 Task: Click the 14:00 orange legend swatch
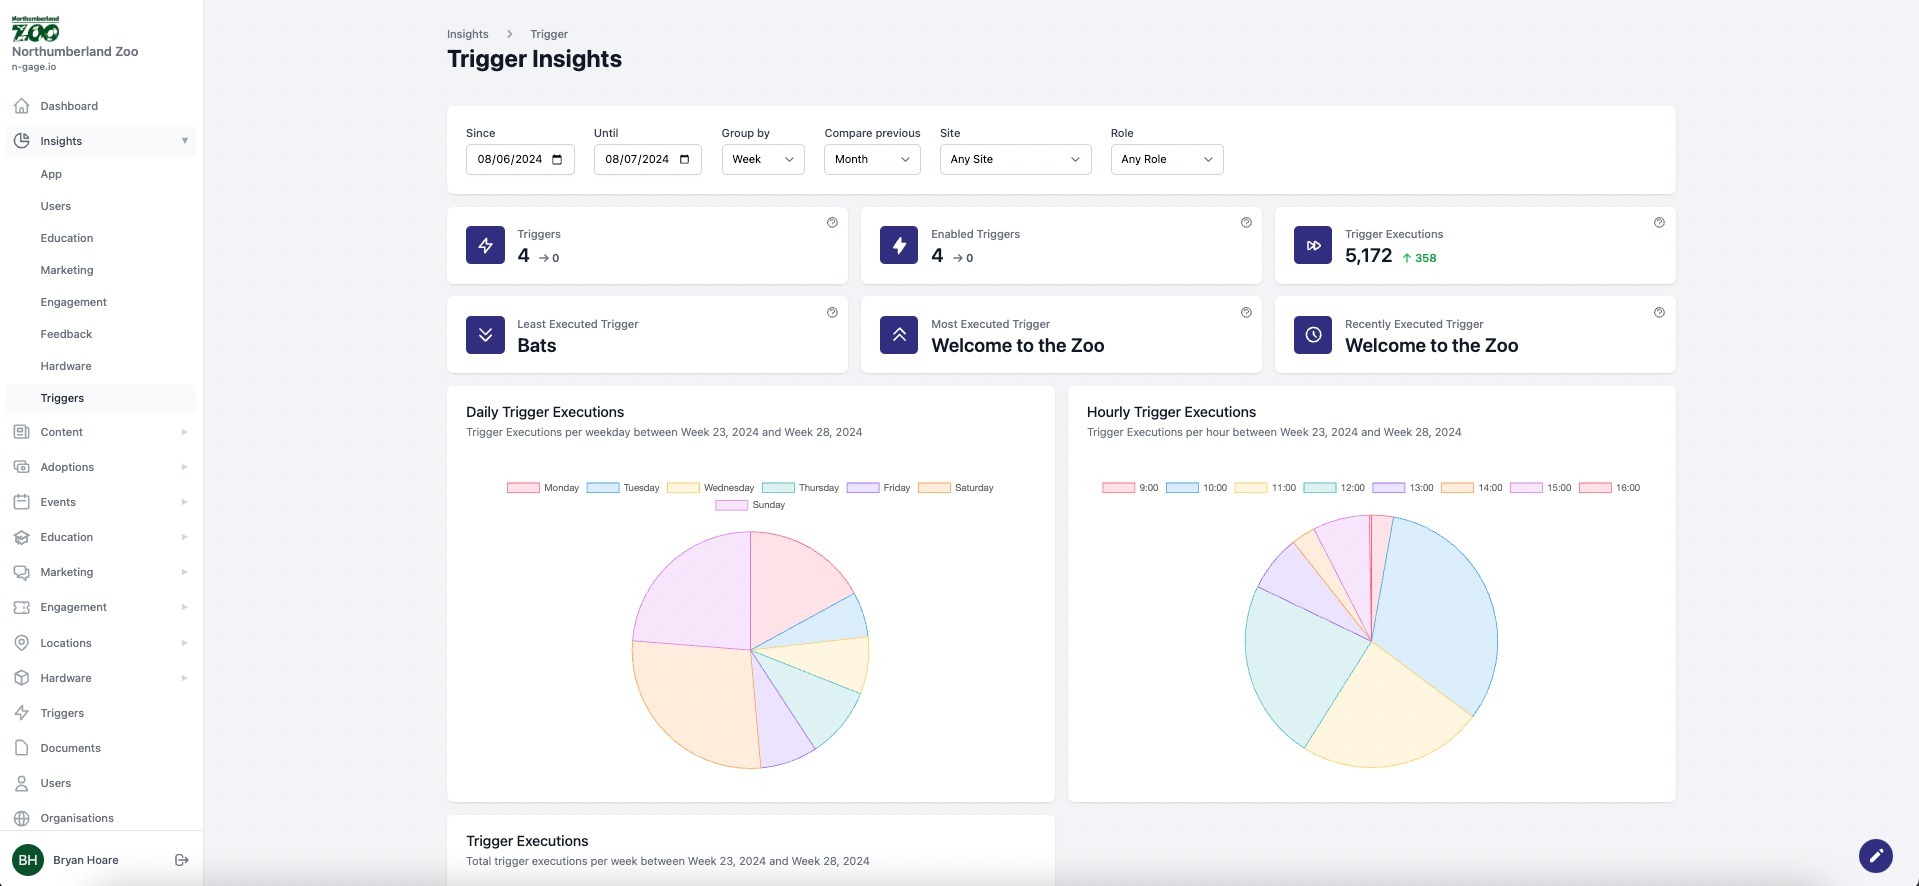1456,488
